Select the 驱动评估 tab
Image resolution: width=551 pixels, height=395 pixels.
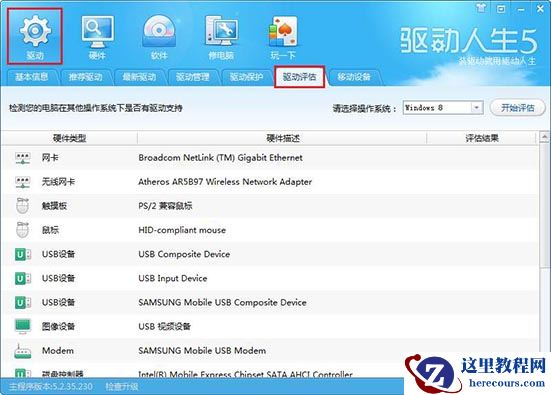299,77
